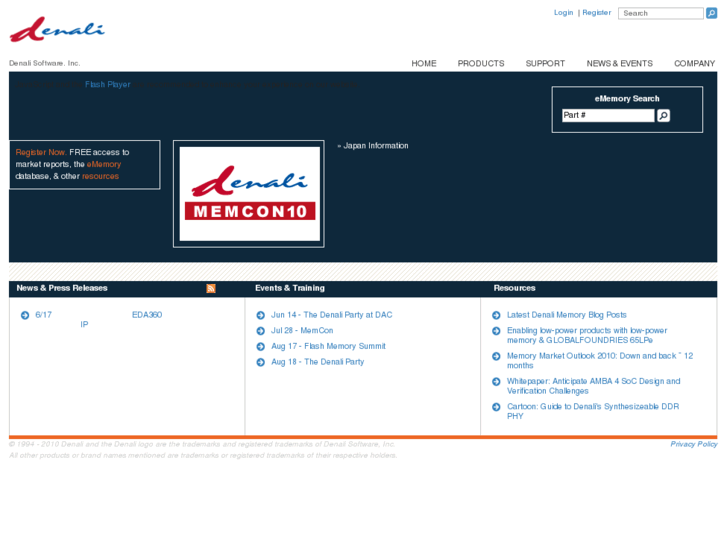Open Aug 18 The Denali Party event
727x545 pixels.
(x=318, y=362)
